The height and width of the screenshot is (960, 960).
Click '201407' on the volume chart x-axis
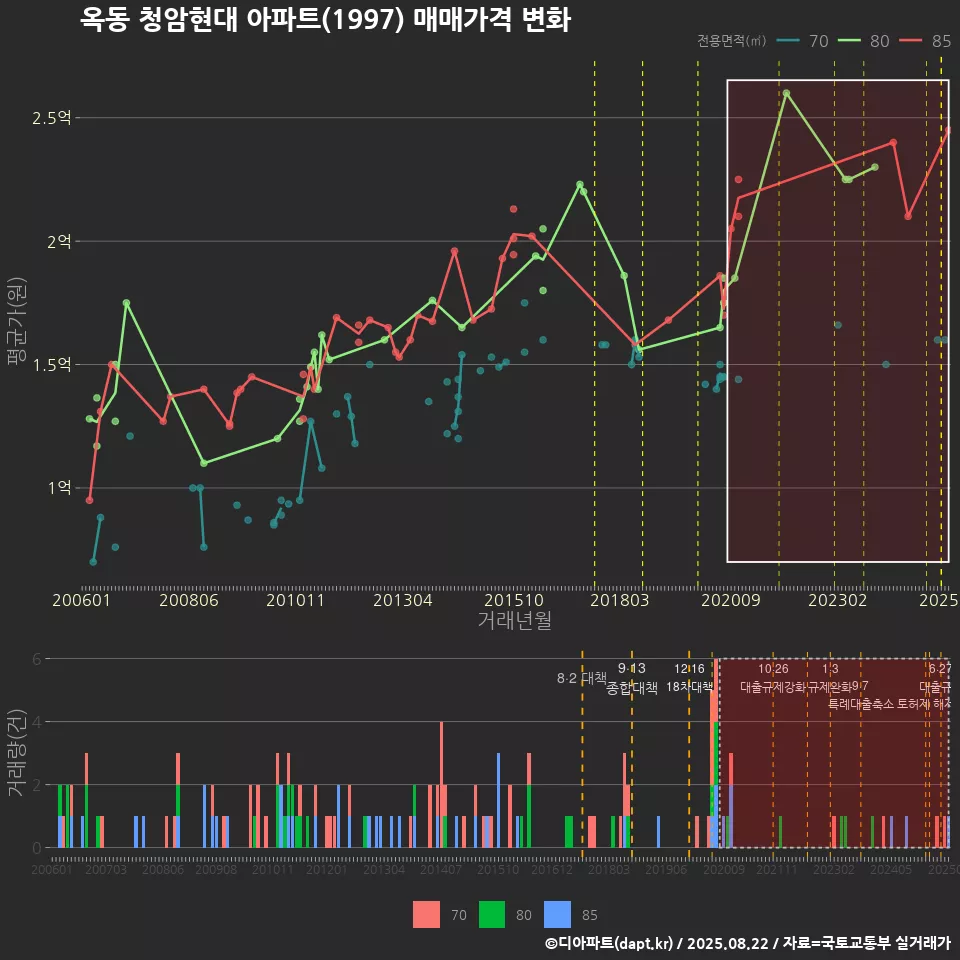pyautogui.click(x=441, y=869)
